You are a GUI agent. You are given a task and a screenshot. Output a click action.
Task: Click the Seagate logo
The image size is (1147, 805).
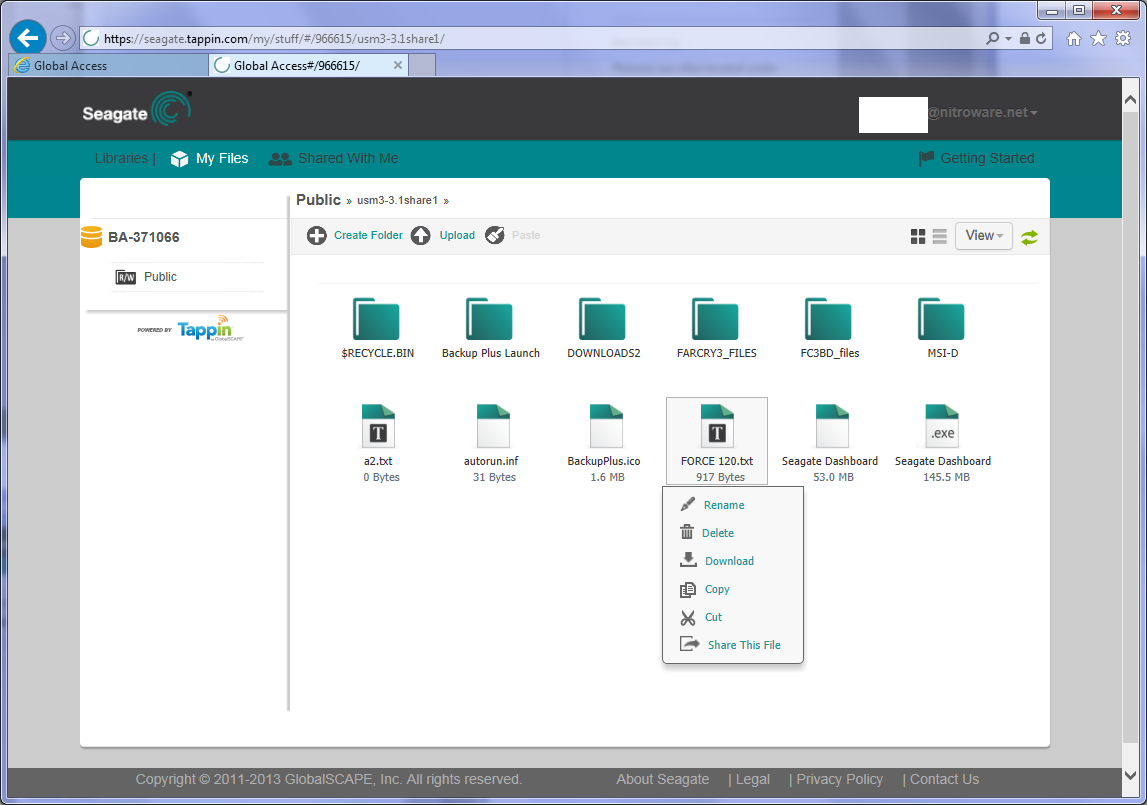tap(137, 110)
